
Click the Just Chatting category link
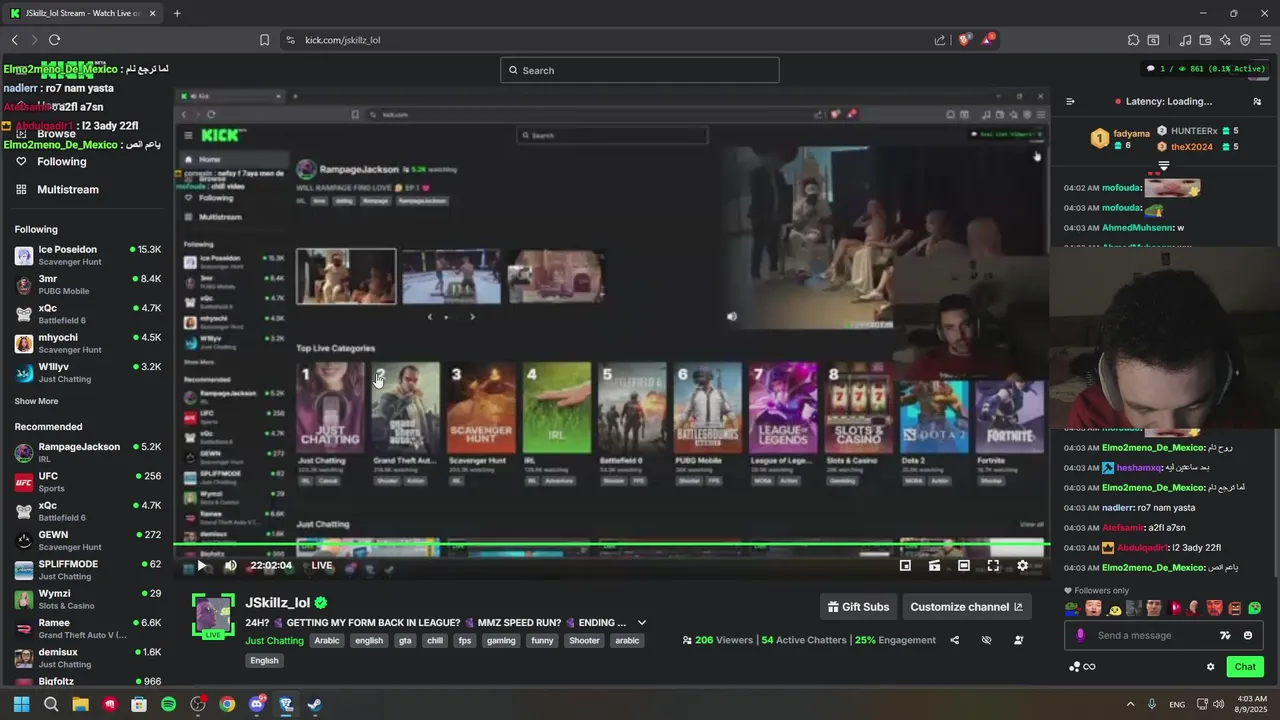[274, 641]
